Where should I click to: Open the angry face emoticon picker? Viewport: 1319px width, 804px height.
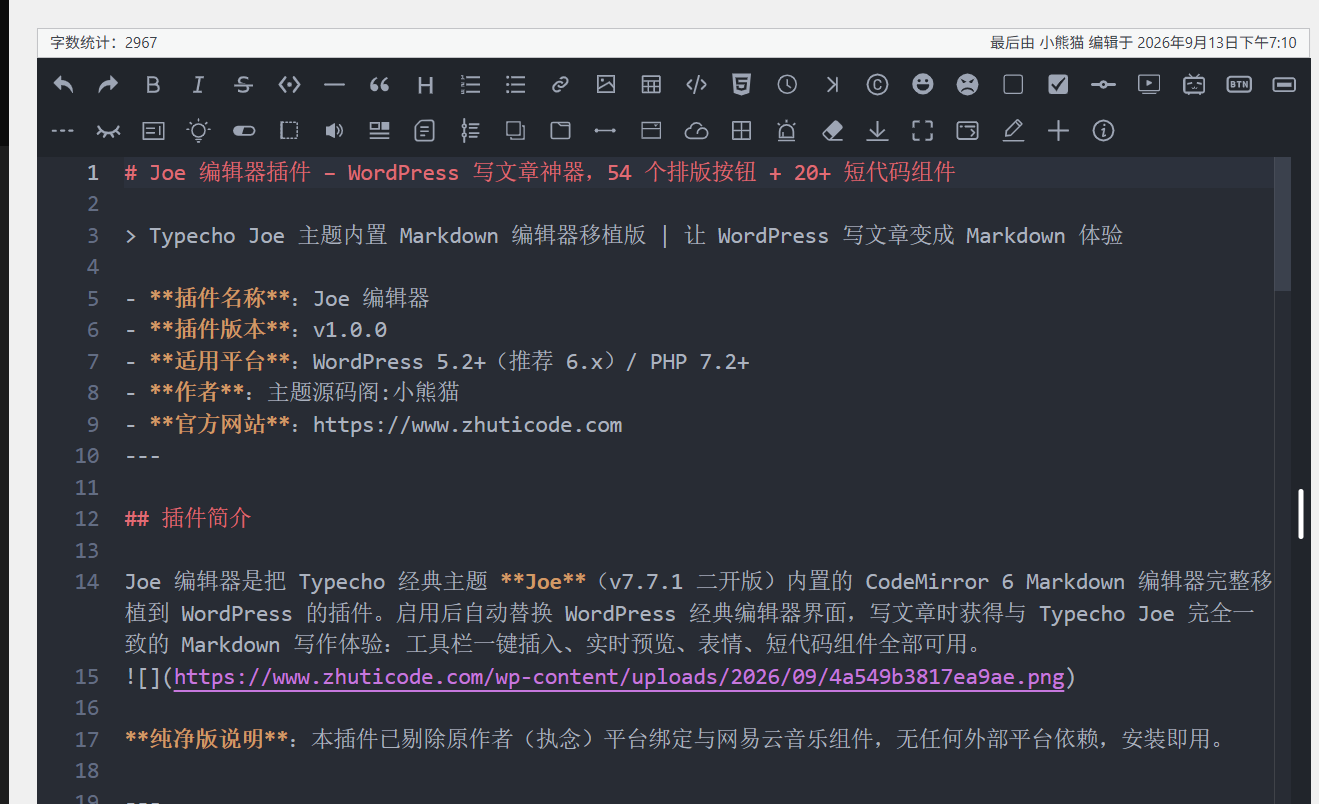pyautogui.click(x=967, y=85)
